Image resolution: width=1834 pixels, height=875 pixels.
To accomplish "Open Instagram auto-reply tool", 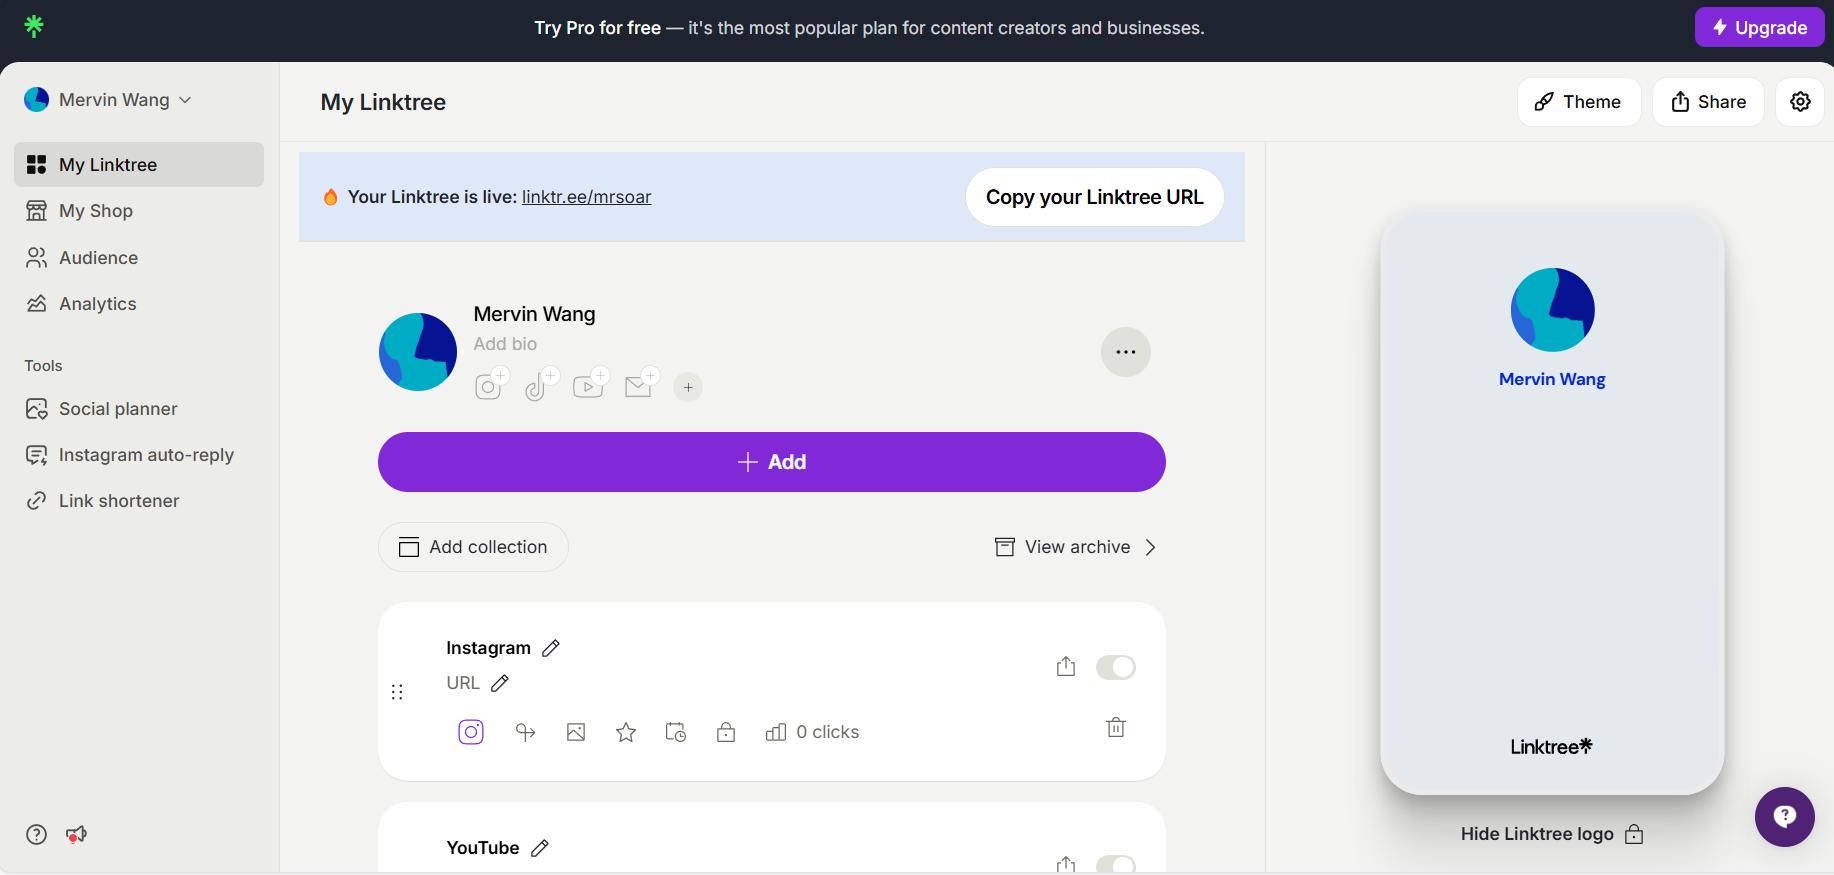I will 139,455.
